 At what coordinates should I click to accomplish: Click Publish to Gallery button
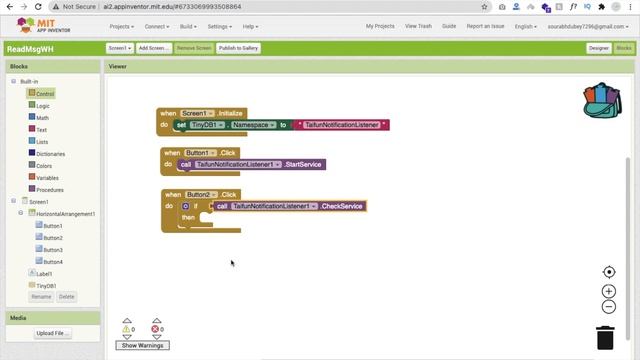[x=238, y=48]
